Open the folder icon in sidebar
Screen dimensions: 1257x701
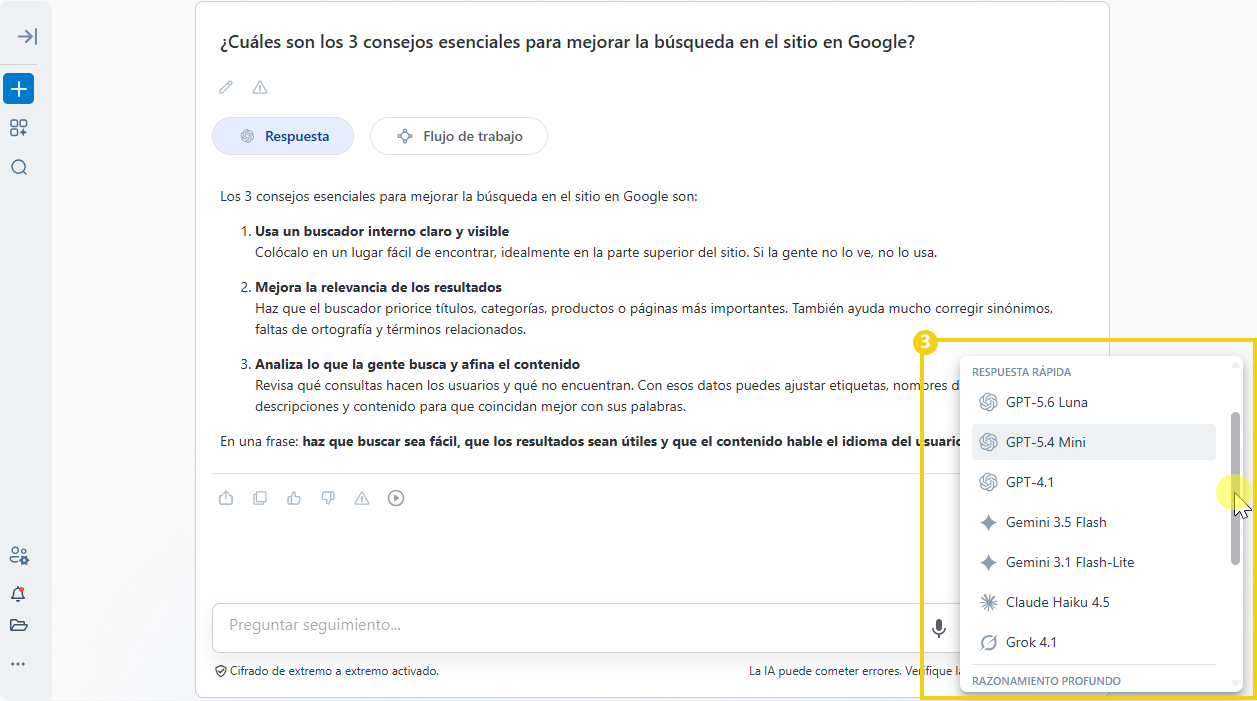pos(18,625)
